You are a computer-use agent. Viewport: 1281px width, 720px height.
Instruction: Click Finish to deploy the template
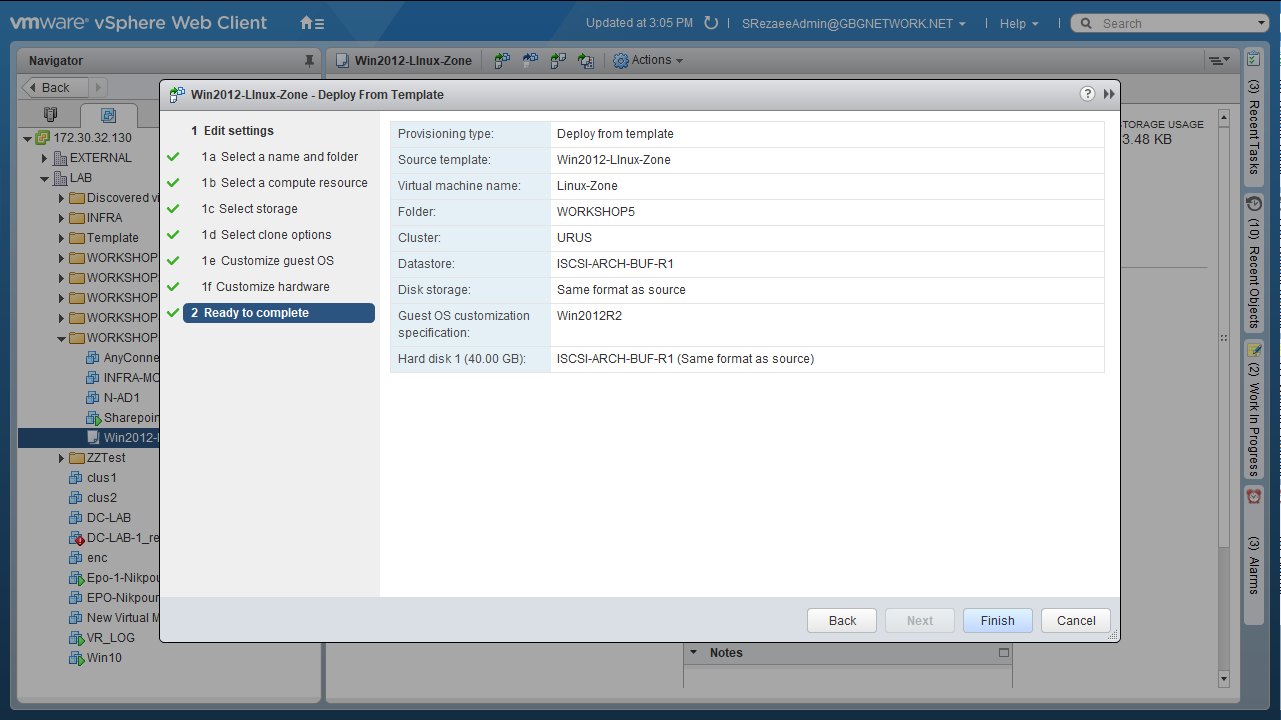[x=997, y=621]
